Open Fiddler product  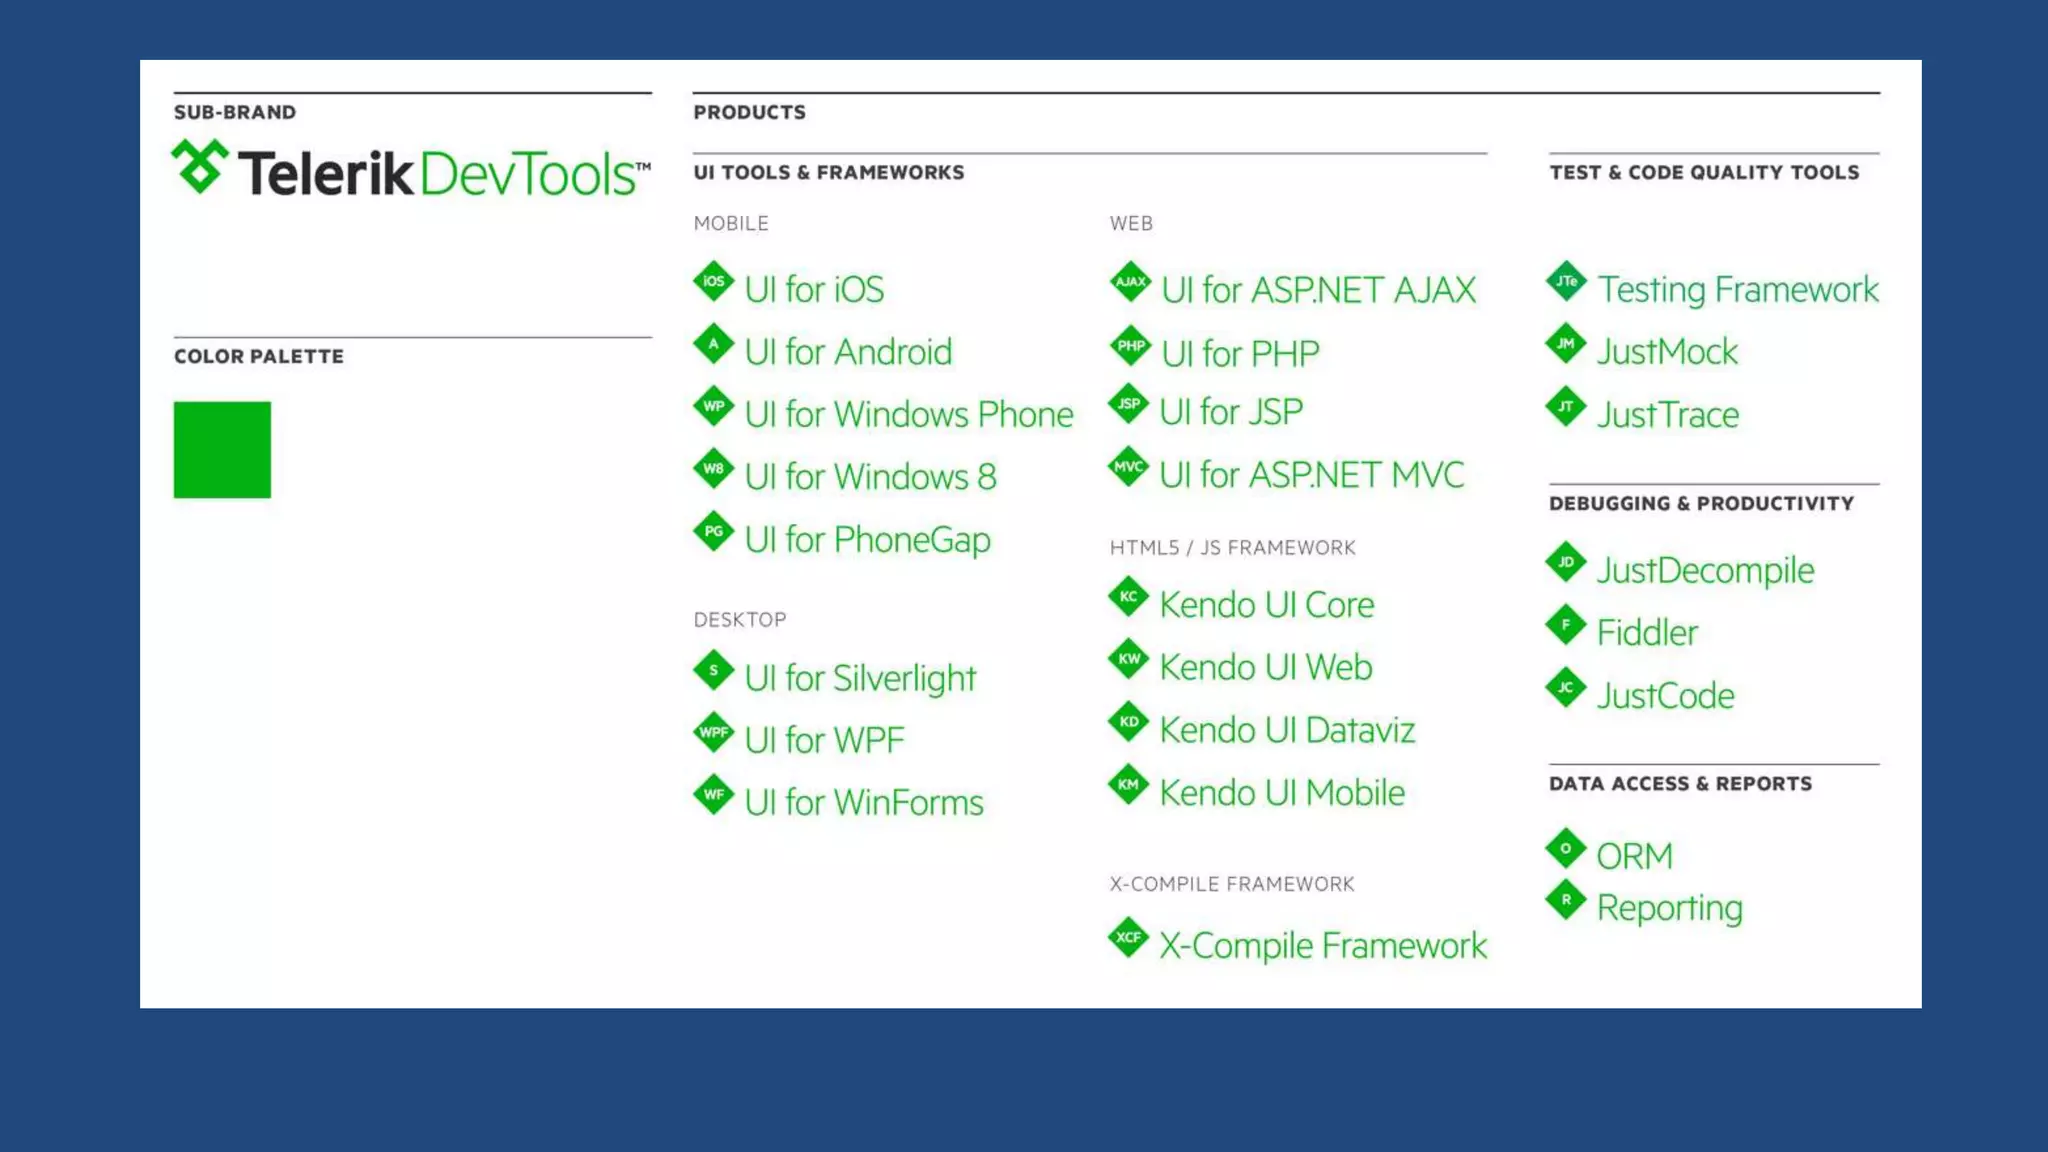(x=1647, y=633)
